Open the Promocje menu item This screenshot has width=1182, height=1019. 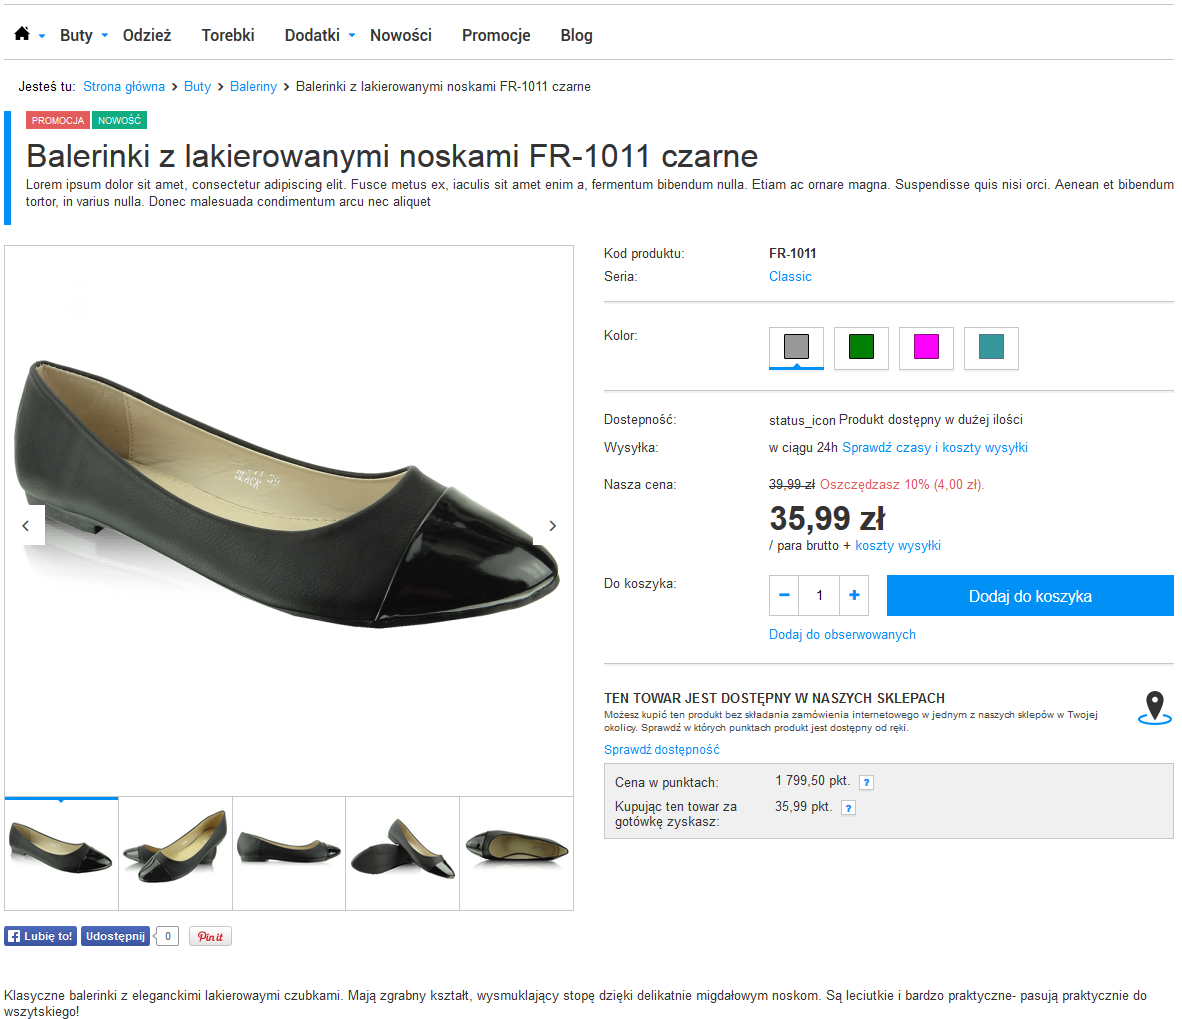coord(496,35)
